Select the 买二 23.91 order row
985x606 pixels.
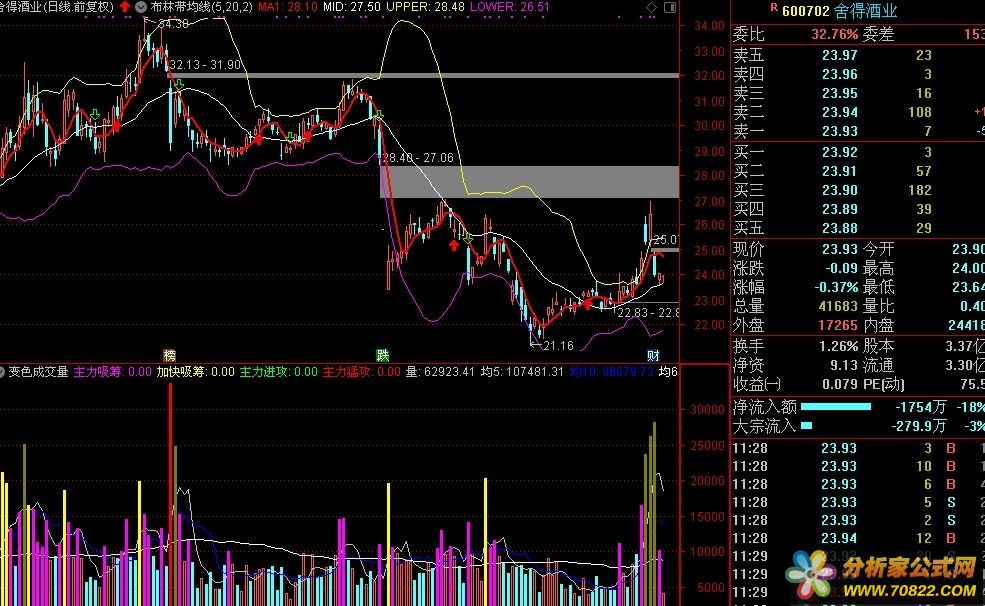(x=858, y=171)
